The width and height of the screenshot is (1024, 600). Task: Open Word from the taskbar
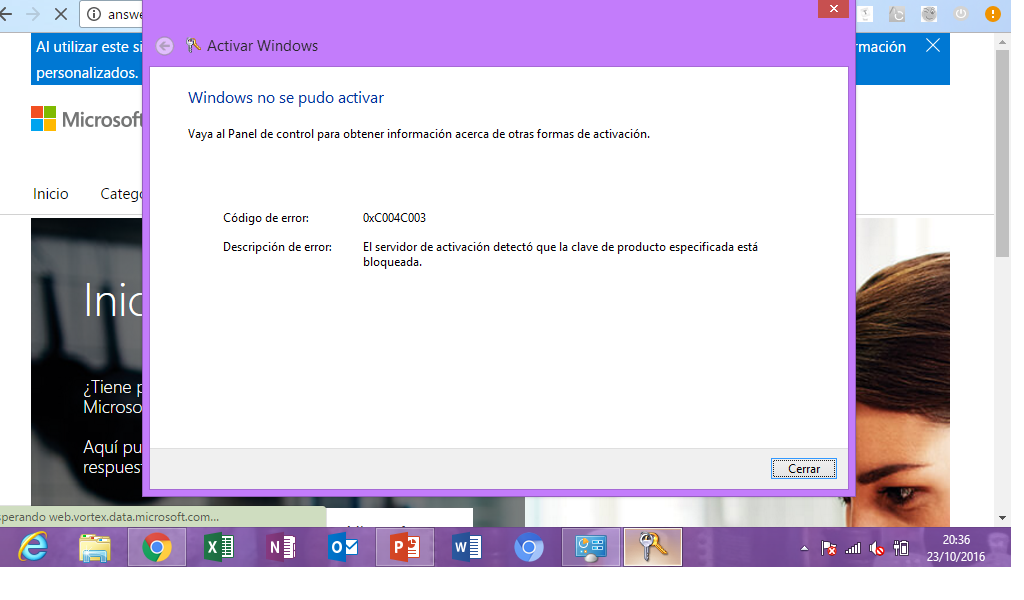[x=467, y=547]
